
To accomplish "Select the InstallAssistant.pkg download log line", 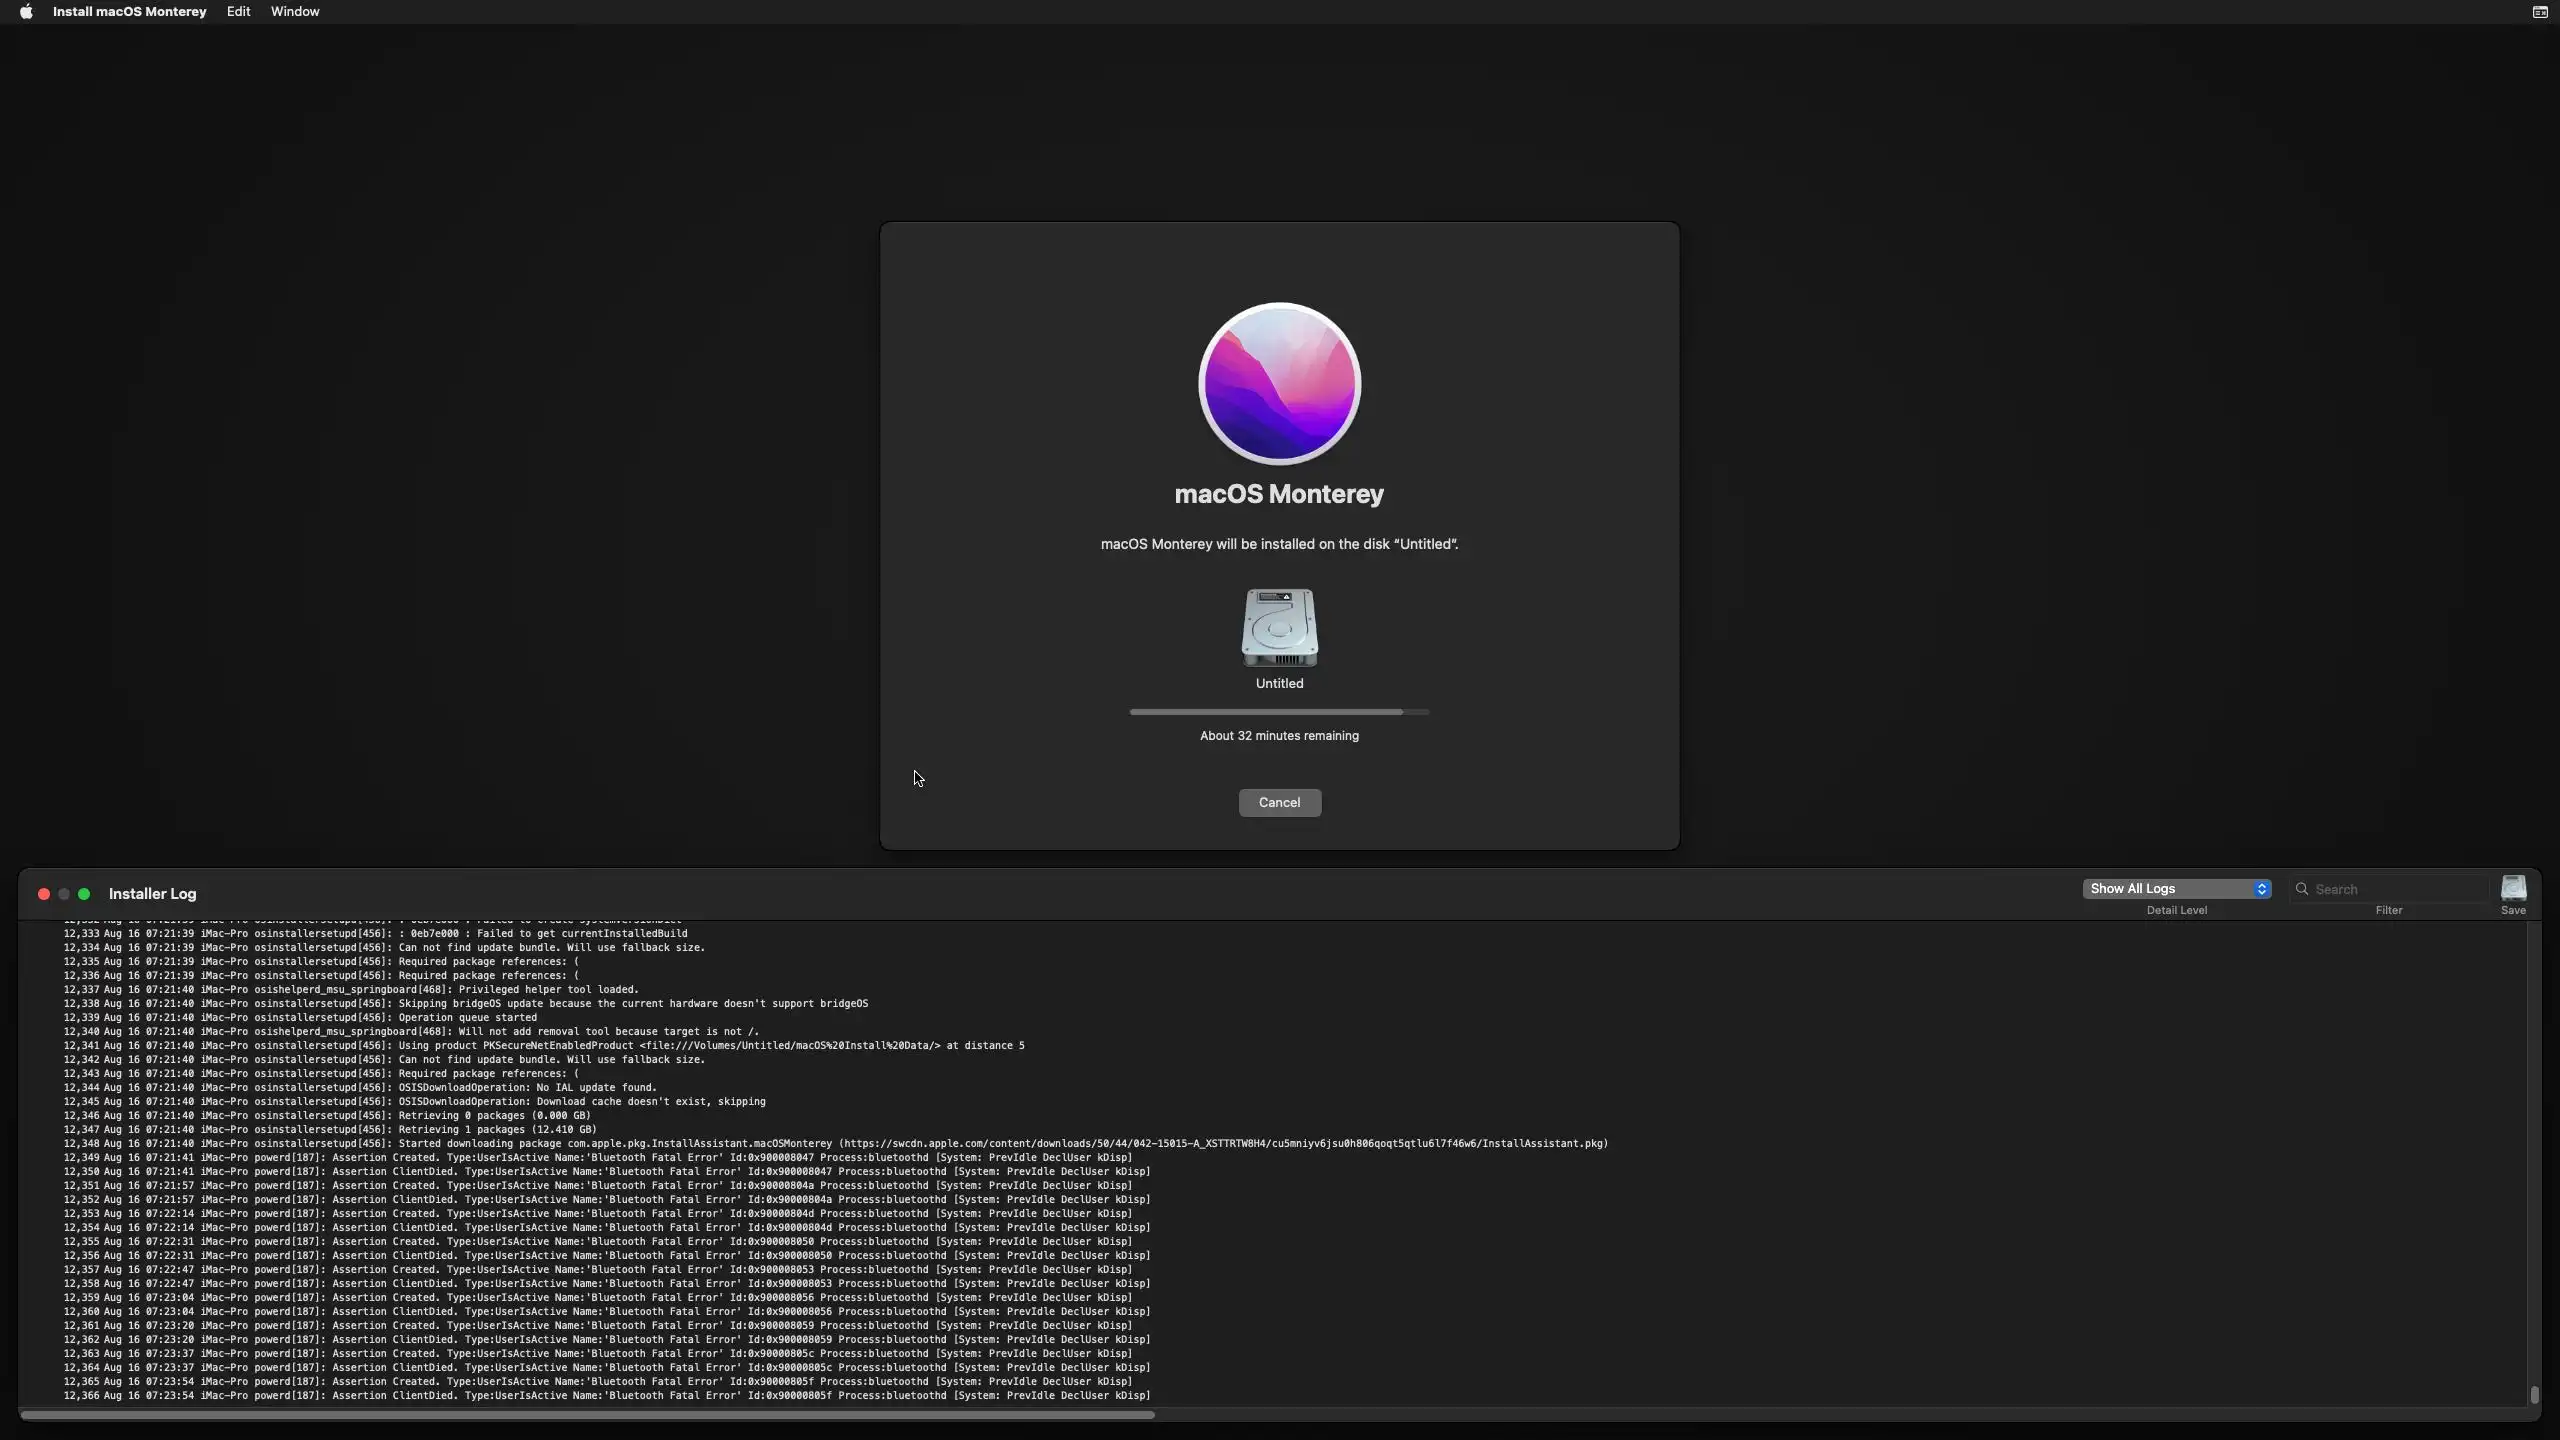I will (x=835, y=1144).
